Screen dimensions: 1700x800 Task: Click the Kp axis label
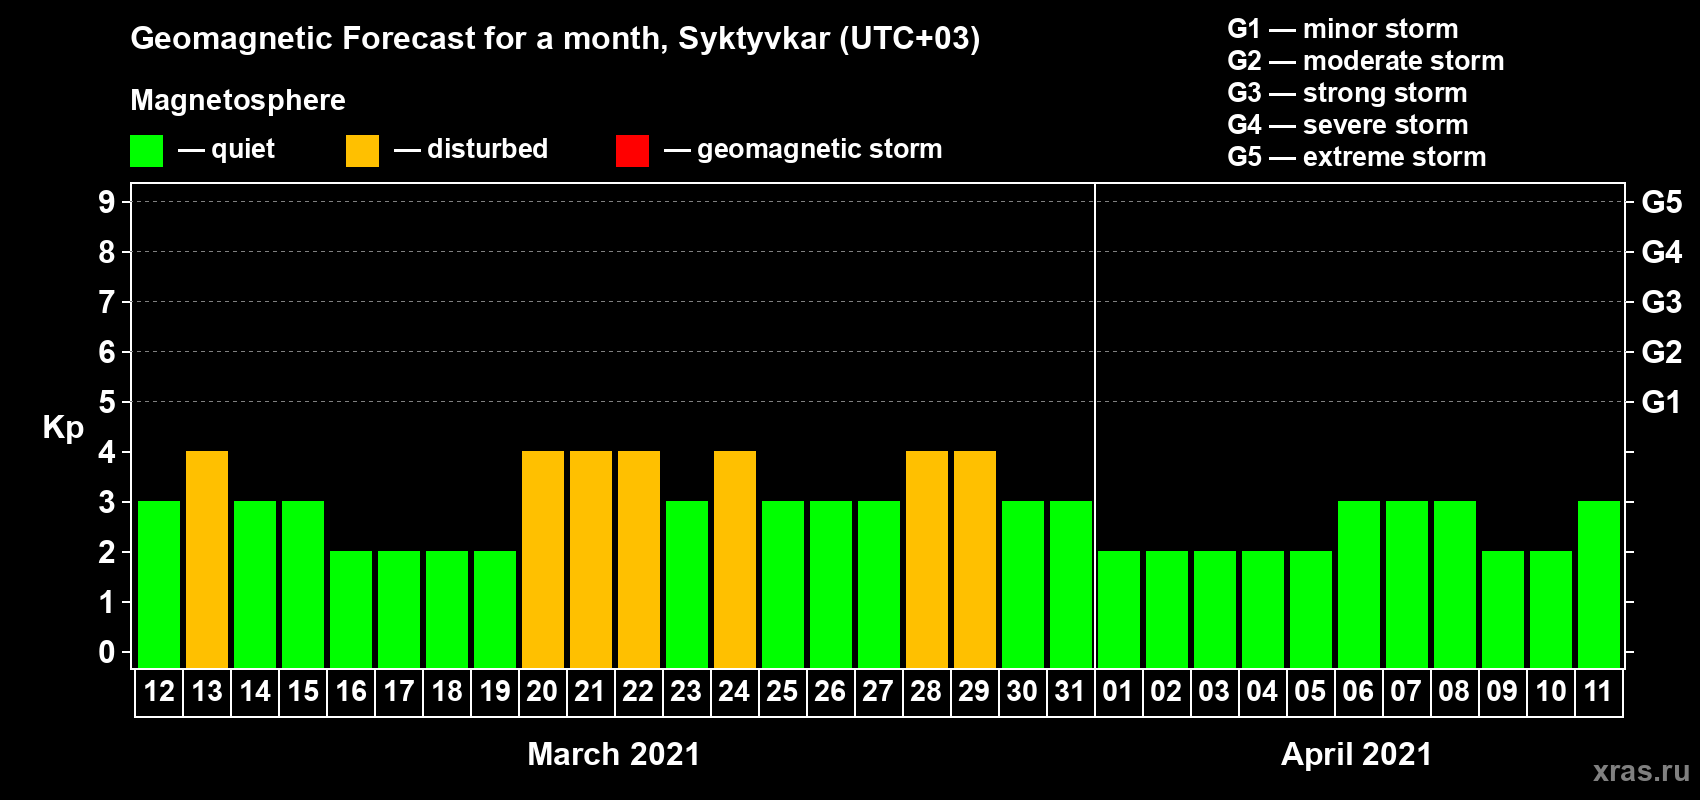[63, 428]
